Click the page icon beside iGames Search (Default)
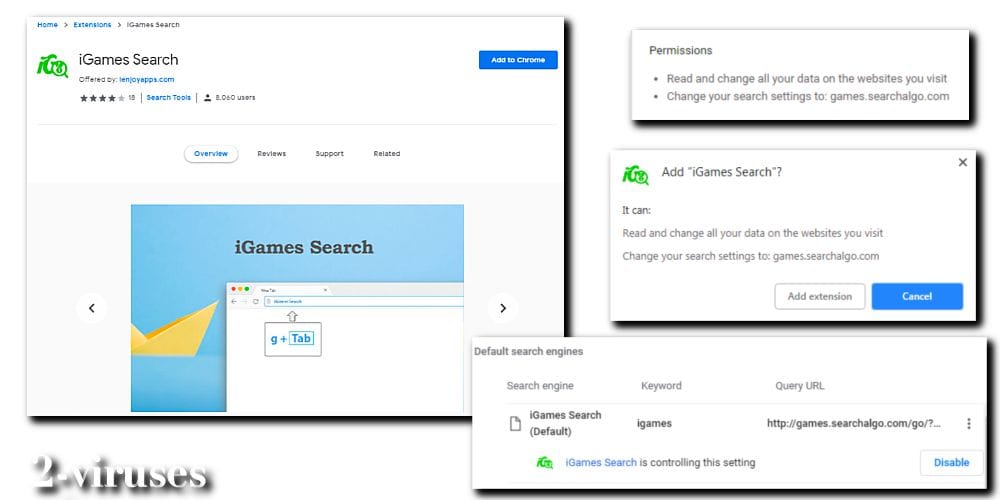1000x500 pixels. point(515,423)
